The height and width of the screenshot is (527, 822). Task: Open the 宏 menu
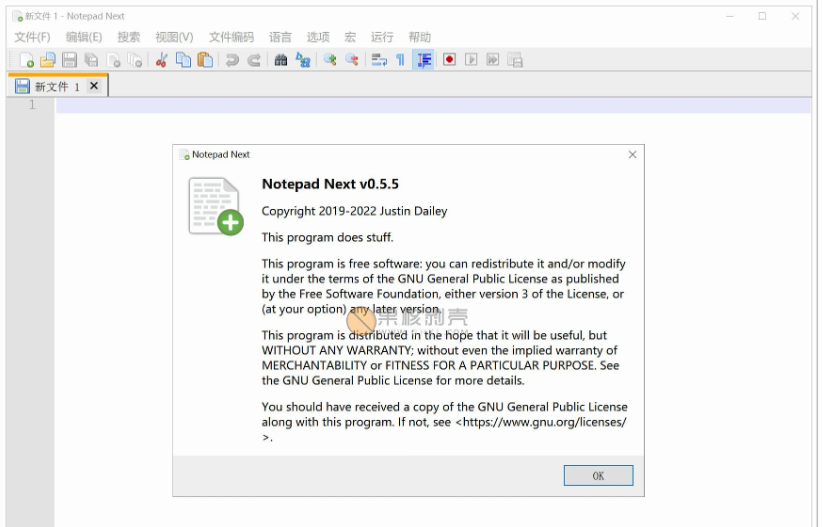[350, 37]
